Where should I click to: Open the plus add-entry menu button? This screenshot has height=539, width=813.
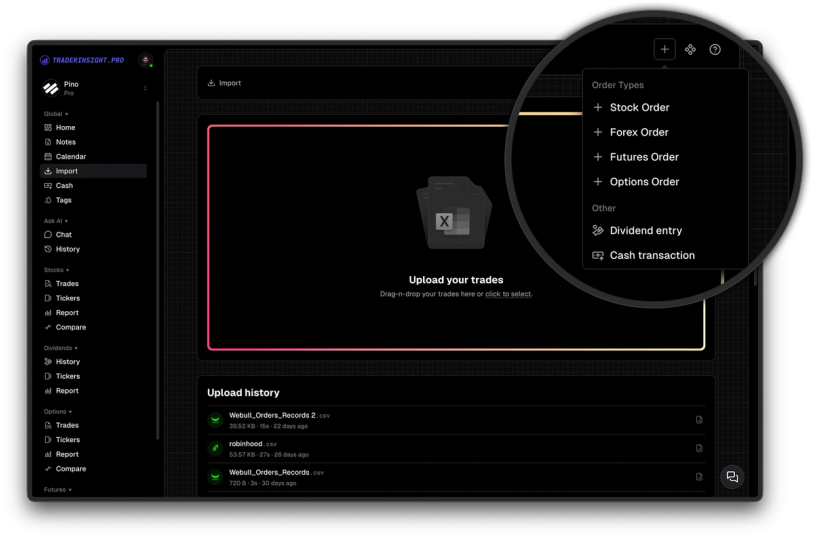click(x=664, y=50)
